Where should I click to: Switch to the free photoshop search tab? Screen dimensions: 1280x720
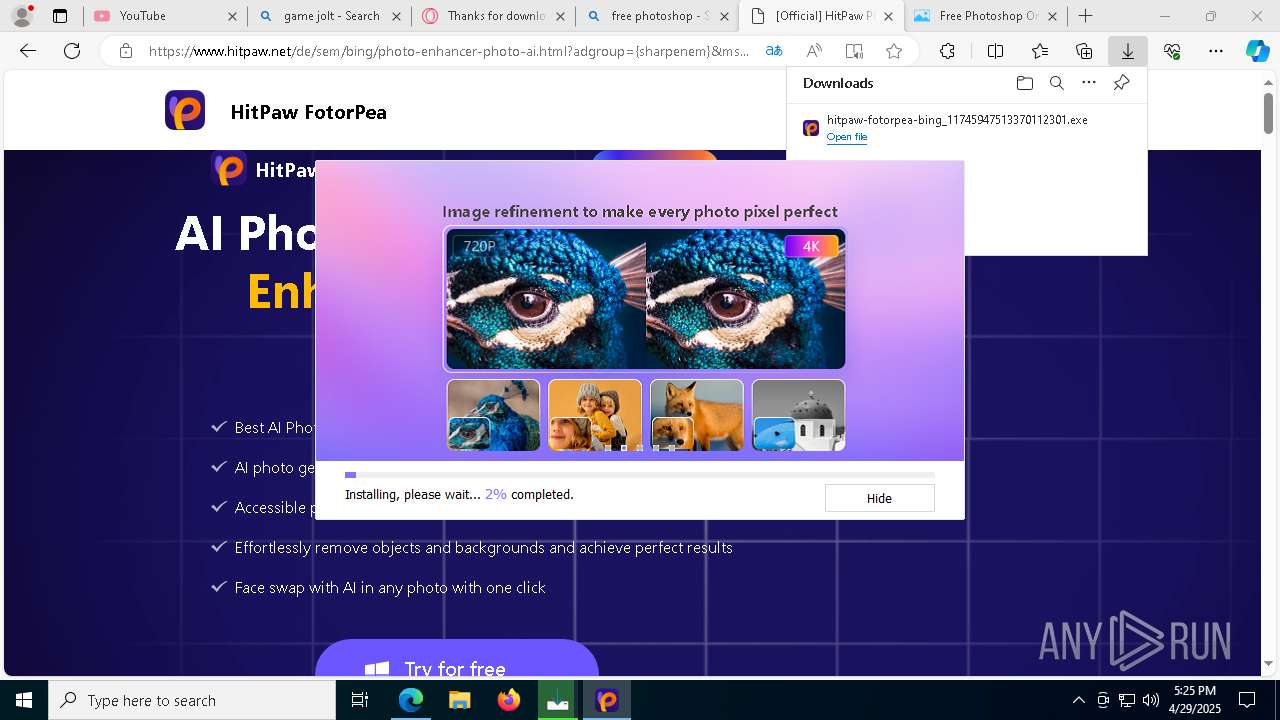tap(660, 16)
